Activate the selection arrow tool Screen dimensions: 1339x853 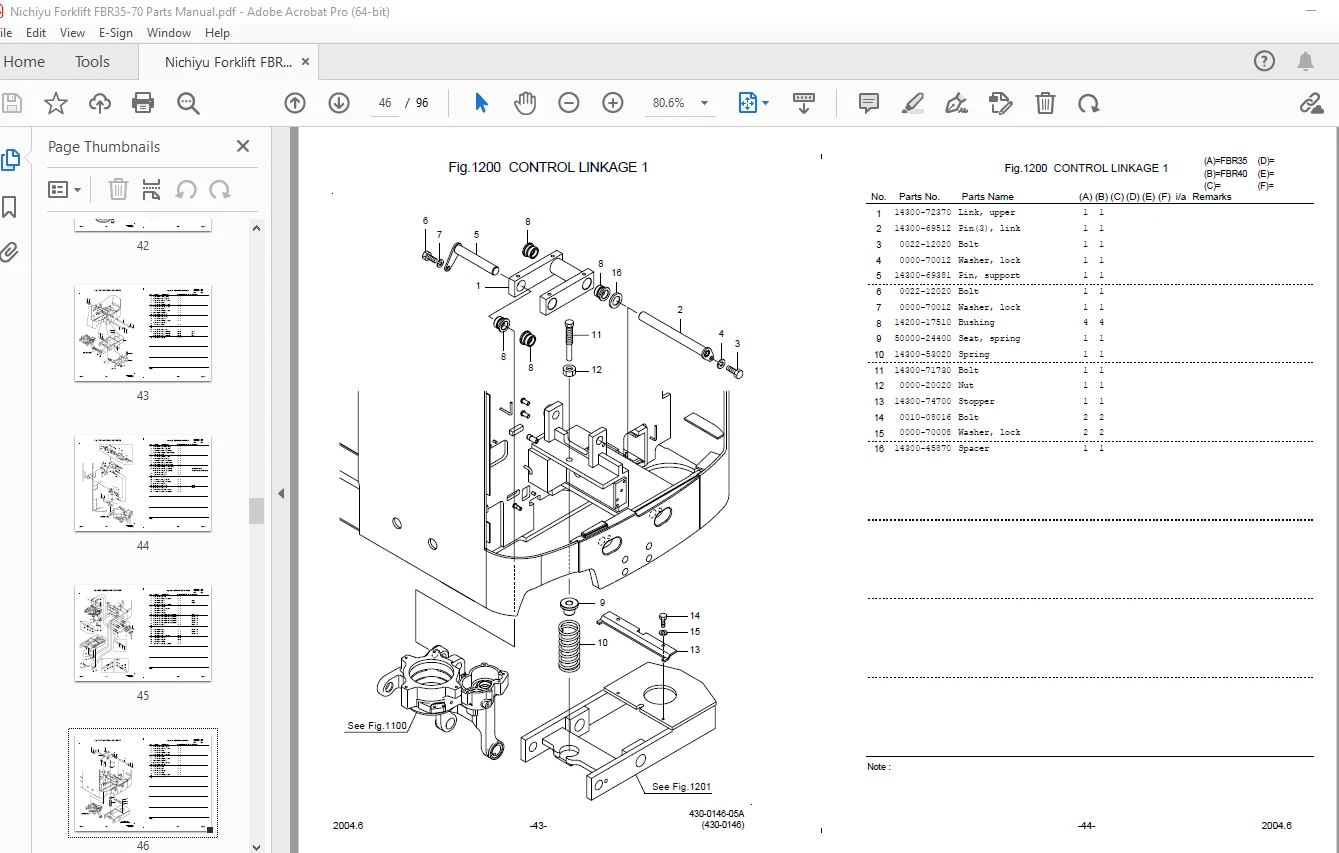click(481, 103)
